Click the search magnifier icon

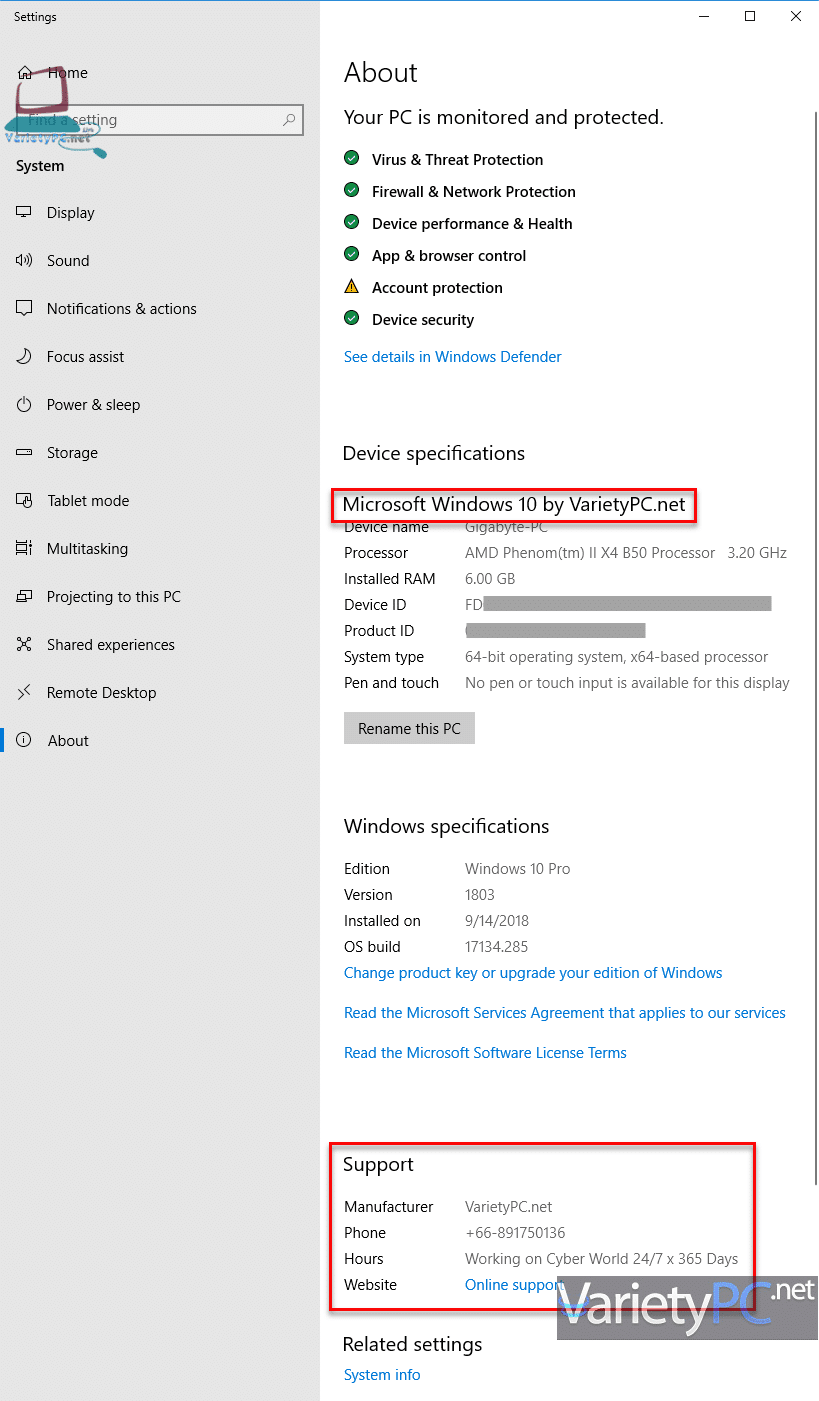coord(289,120)
